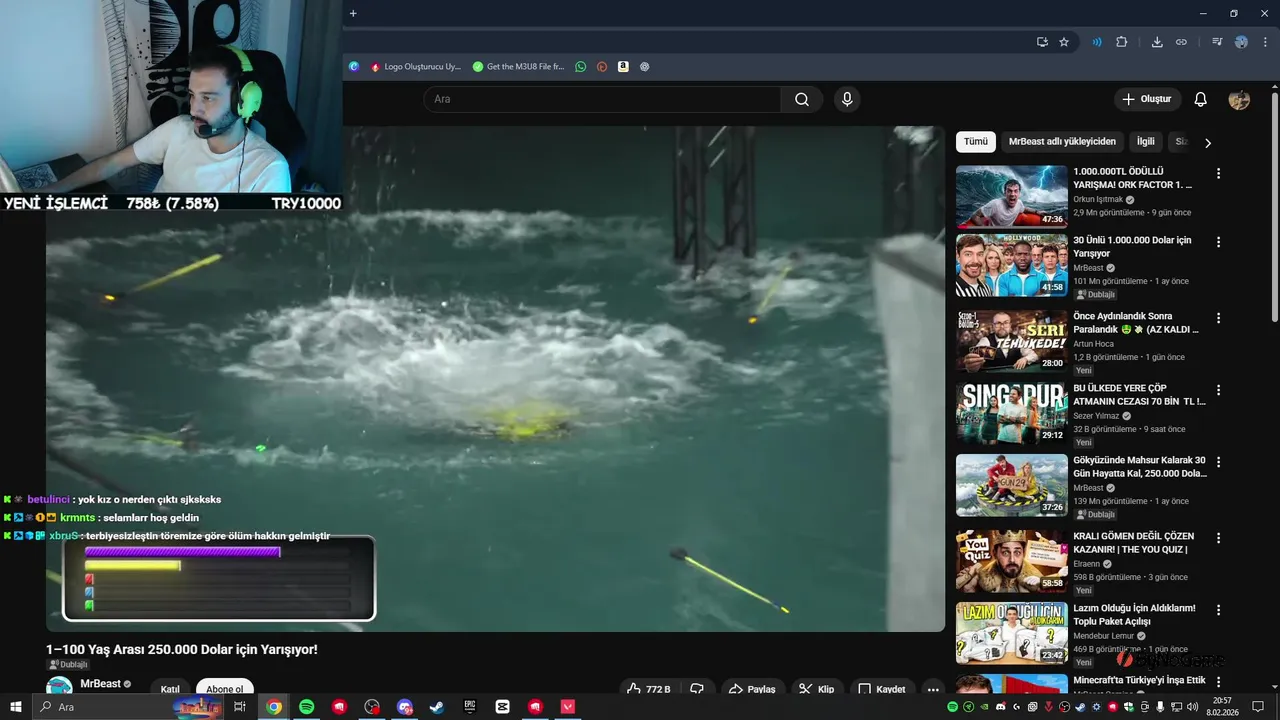
Task: Create a clip with Klip button
Action: 817,689
